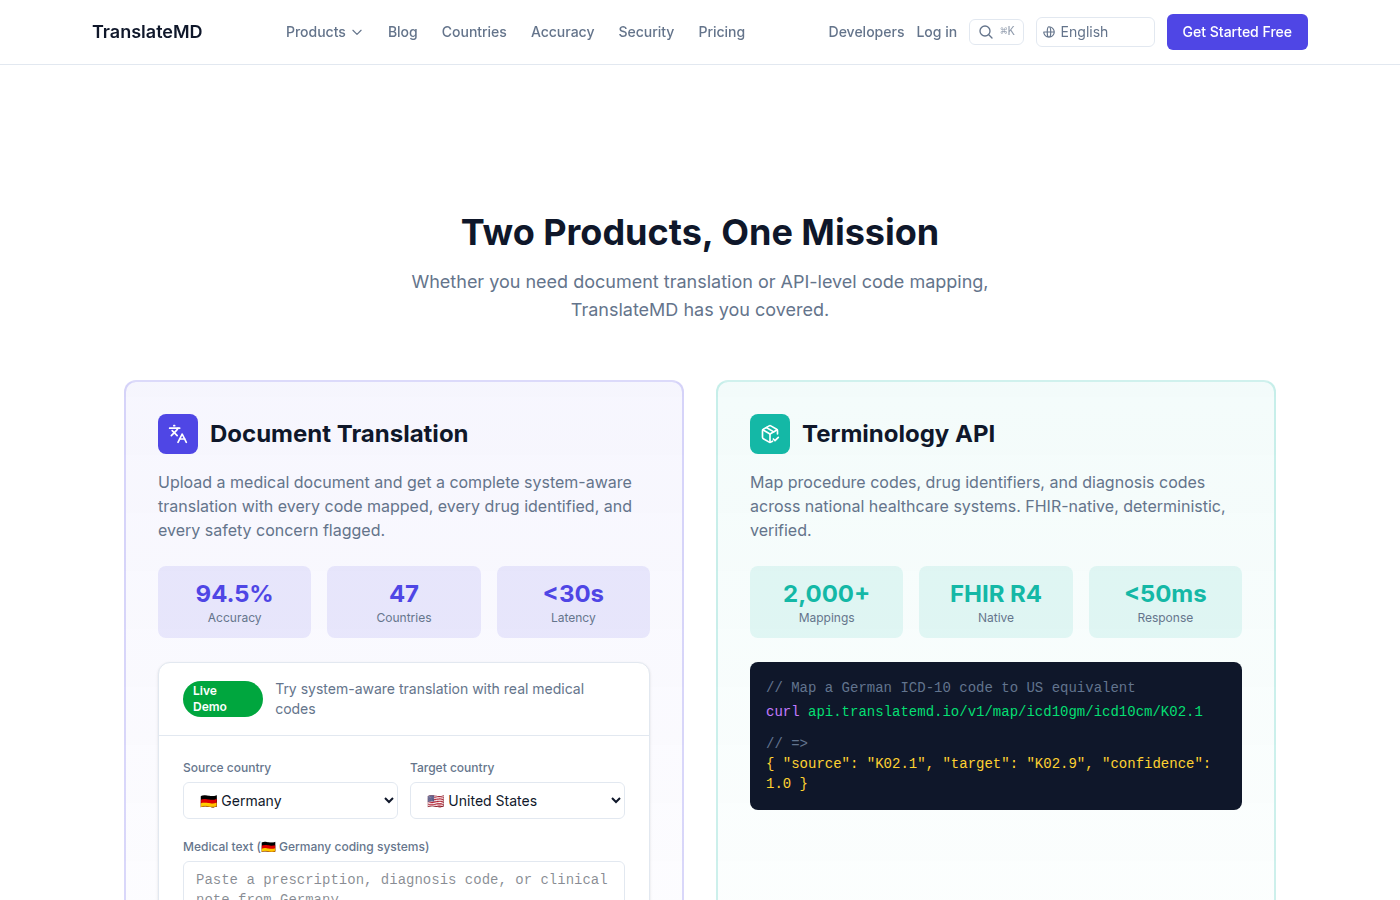The height and width of the screenshot is (900, 1400).
Task: Open the English language selector
Action: point(1095,32)
